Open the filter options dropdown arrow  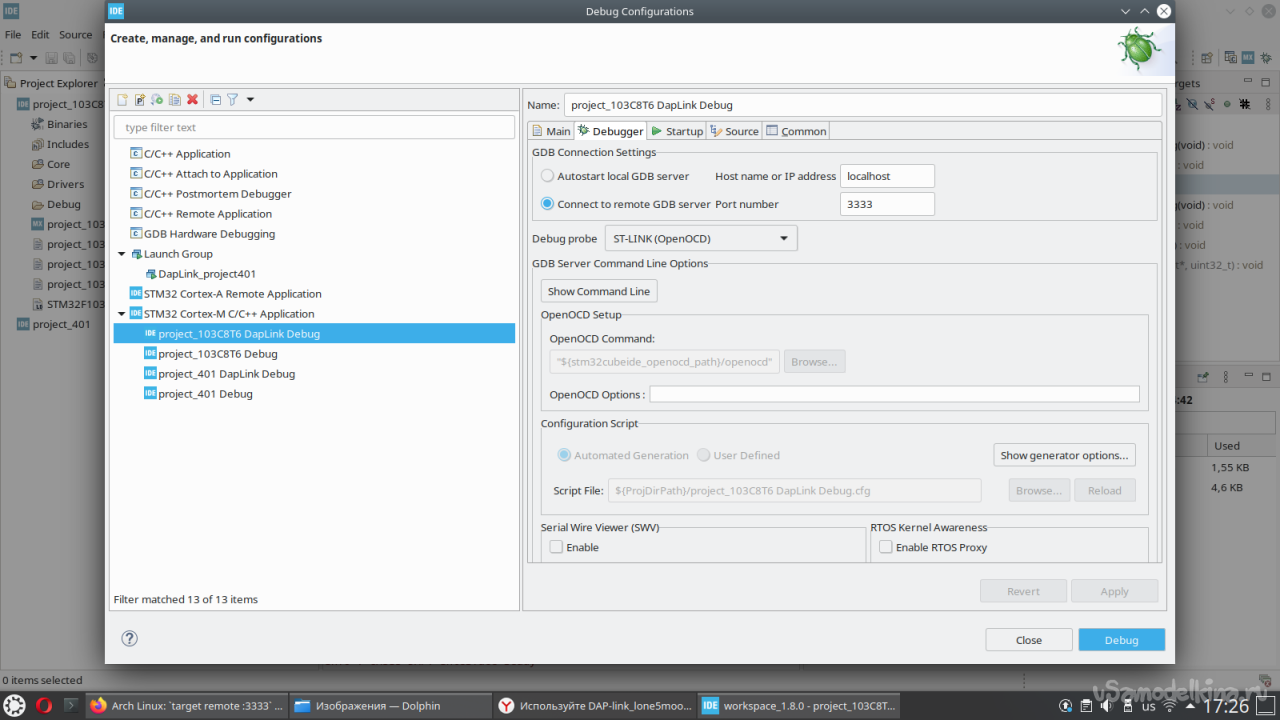tap(250, 100)
